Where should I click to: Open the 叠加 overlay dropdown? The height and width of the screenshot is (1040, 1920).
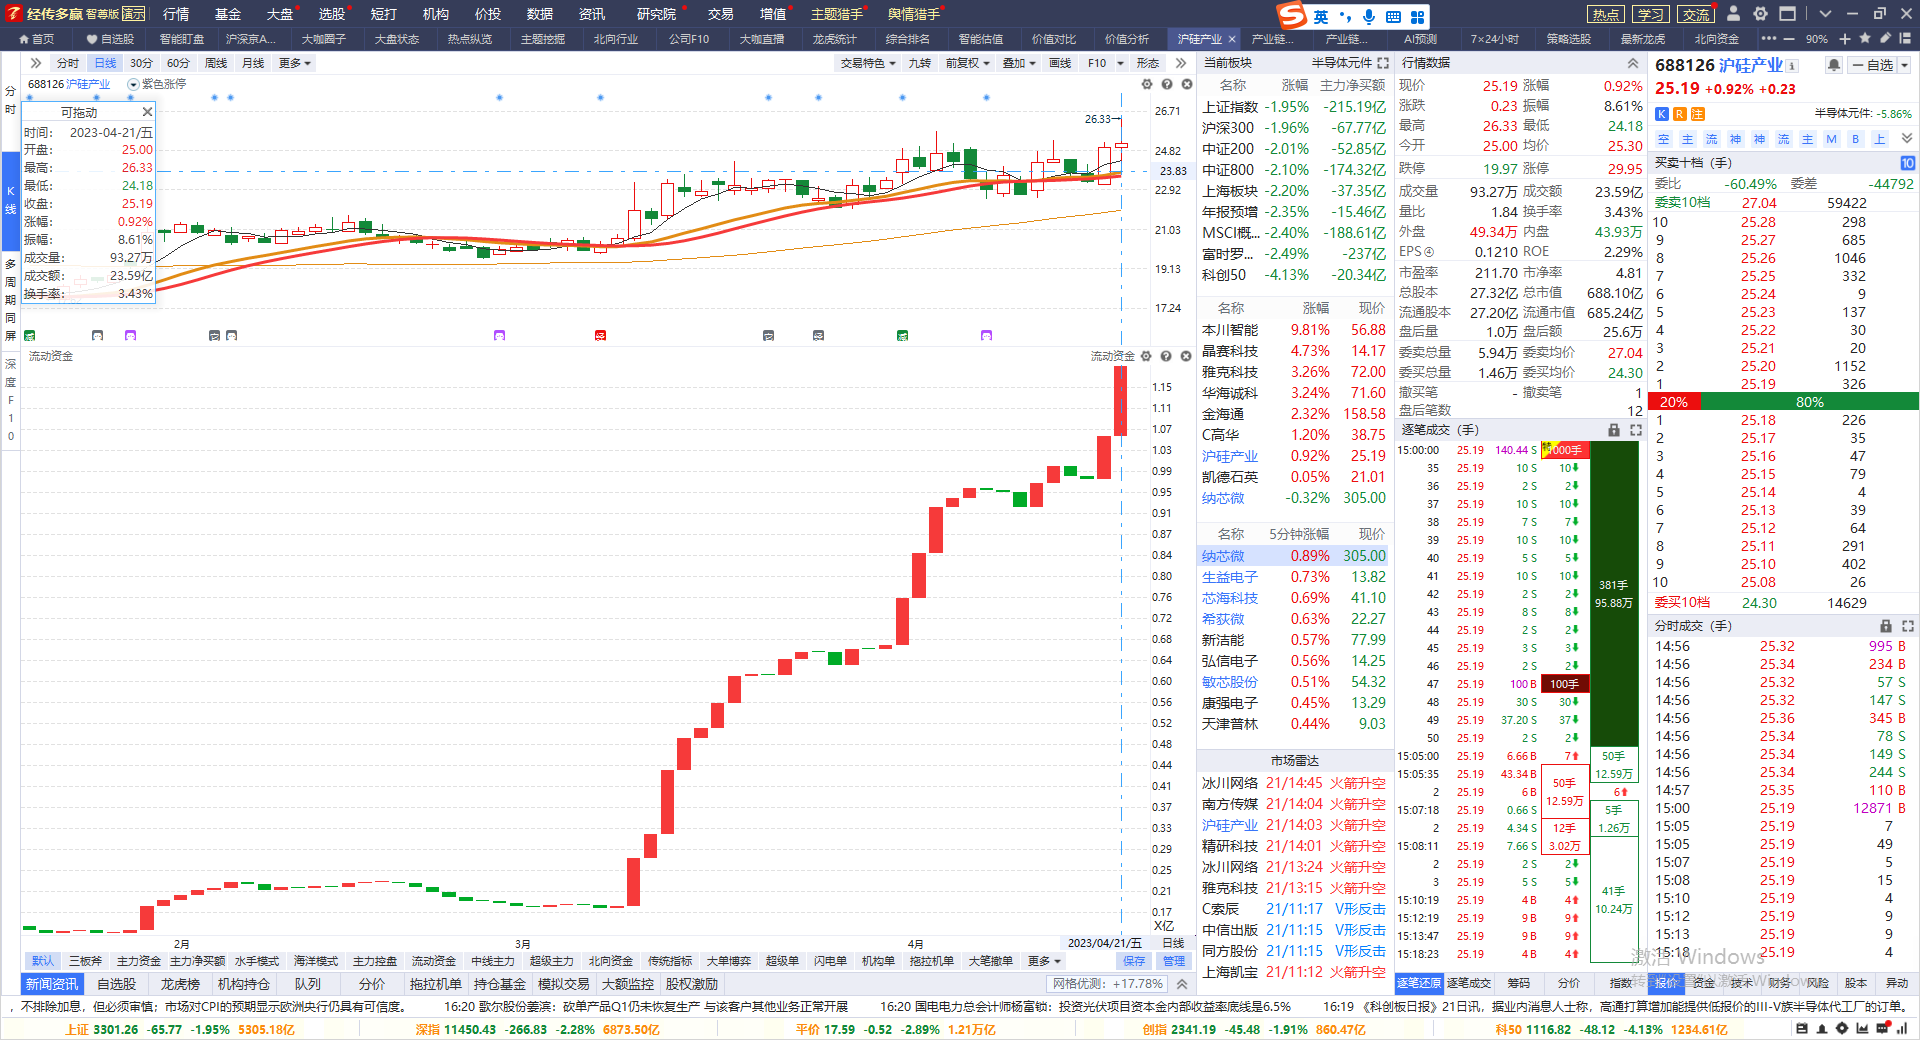[x=1019, y=63]
